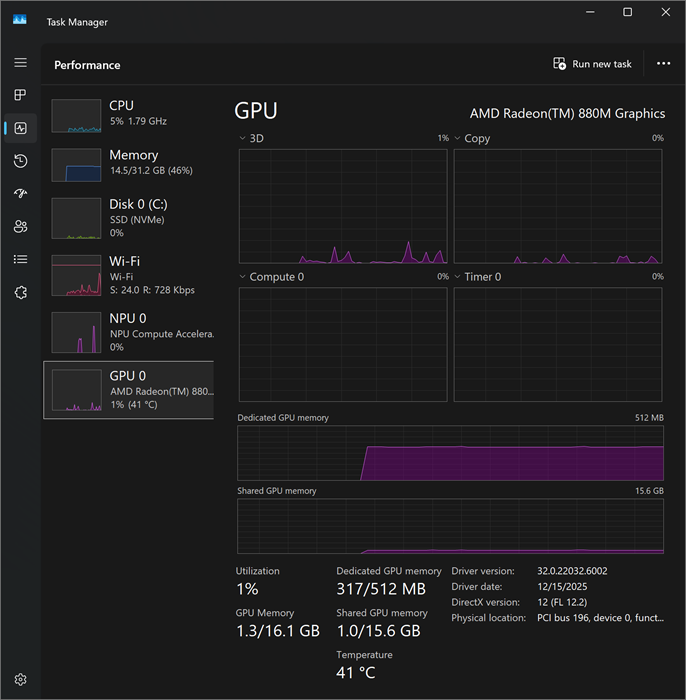Open the Users page icon
The height and width of the screenshot is (700, 686).
(21, 226)
